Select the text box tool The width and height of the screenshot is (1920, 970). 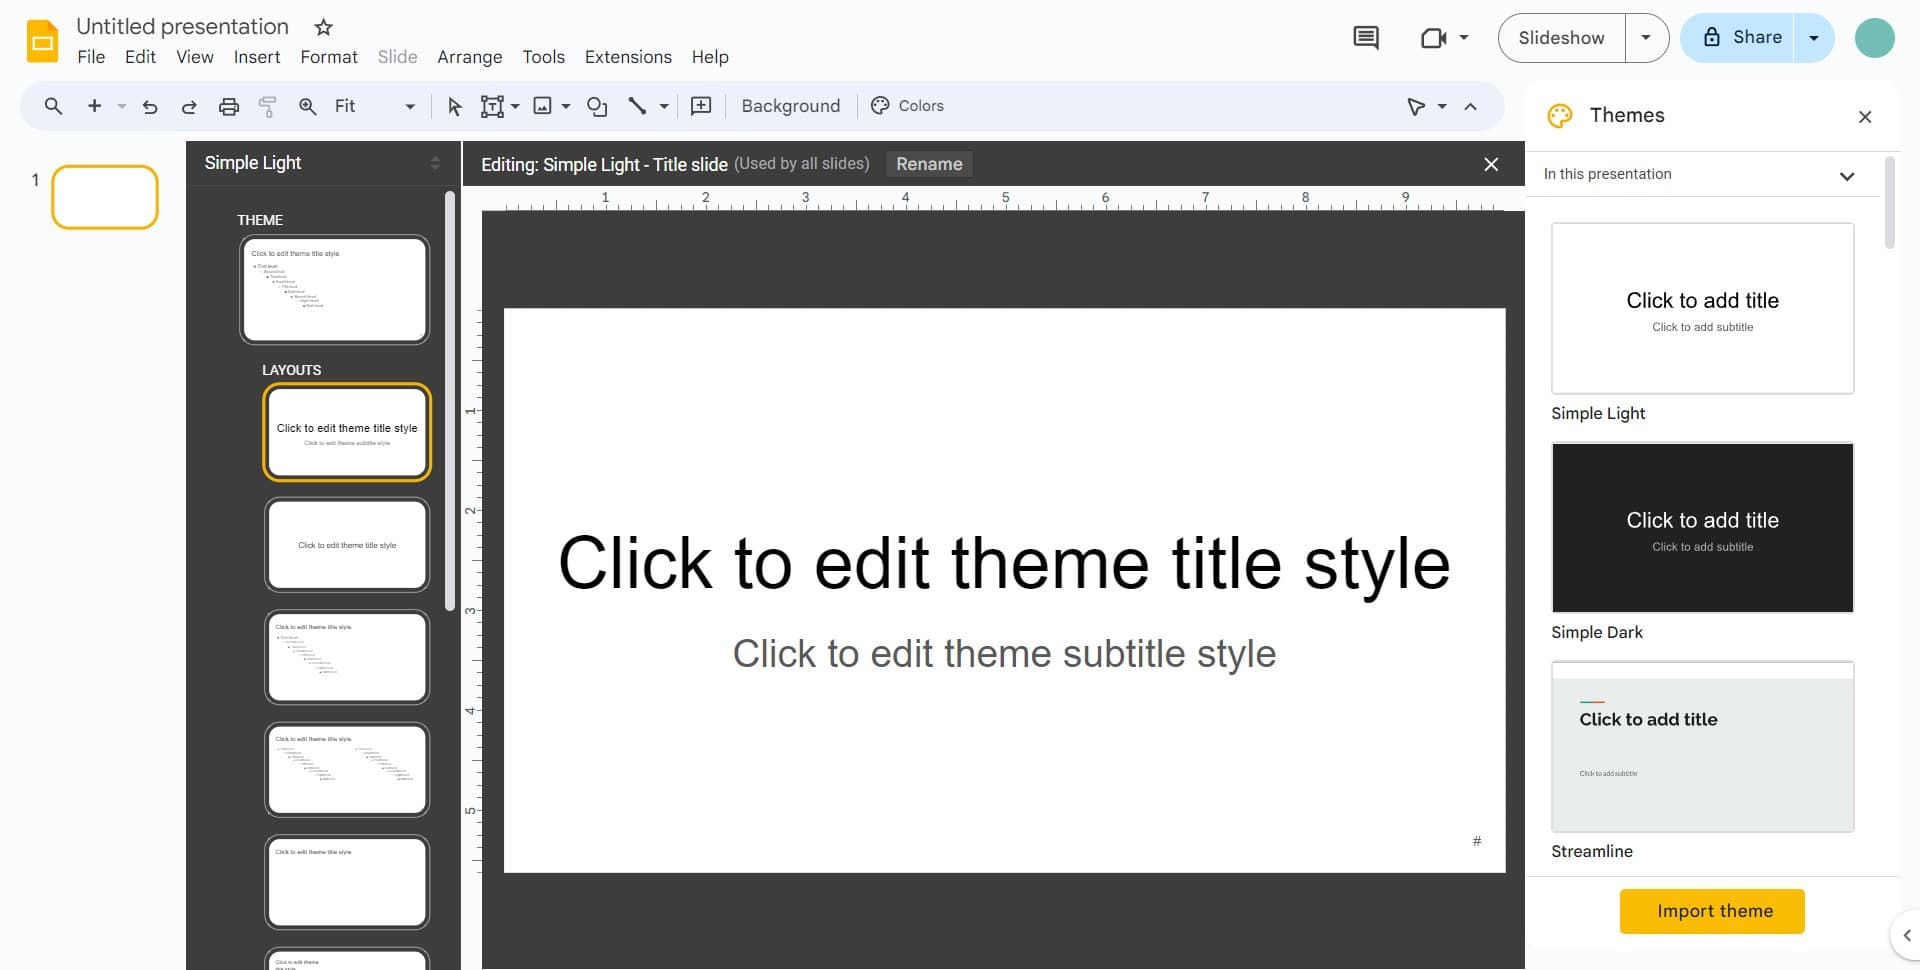point(492,107)
